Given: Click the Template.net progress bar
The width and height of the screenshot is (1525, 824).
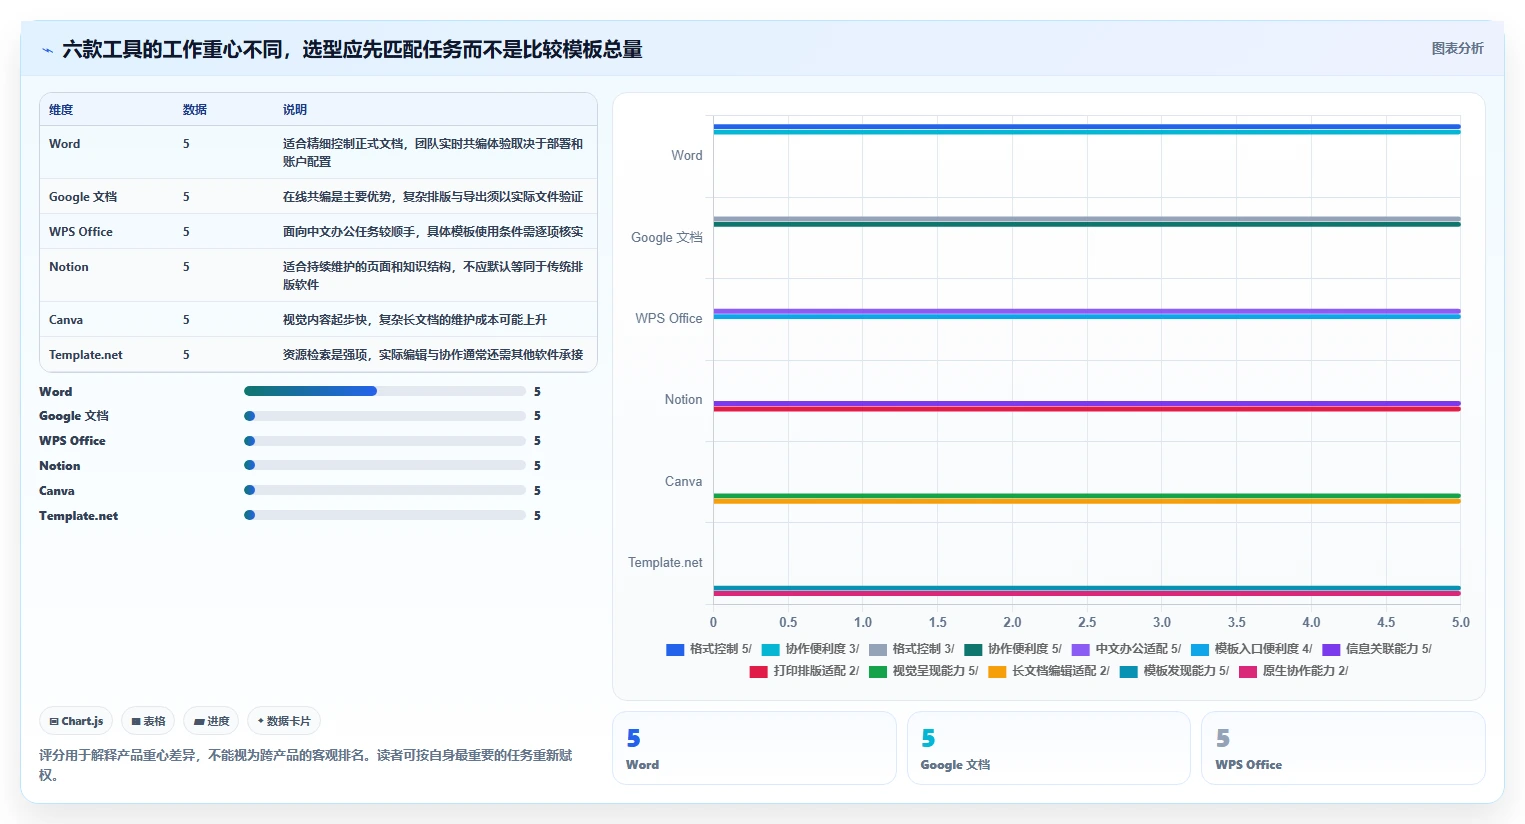Looking at the screenshot, I should pos(385,515).
